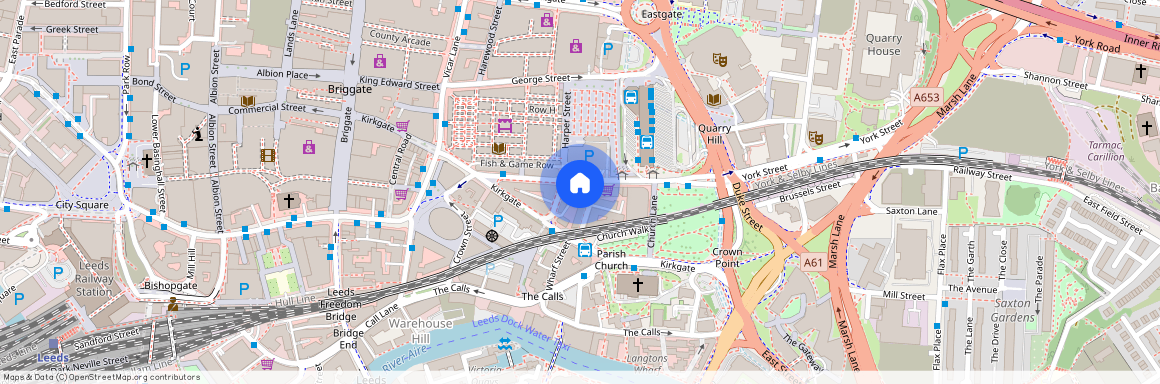Click the Saxton Lane label

(911, 212)
